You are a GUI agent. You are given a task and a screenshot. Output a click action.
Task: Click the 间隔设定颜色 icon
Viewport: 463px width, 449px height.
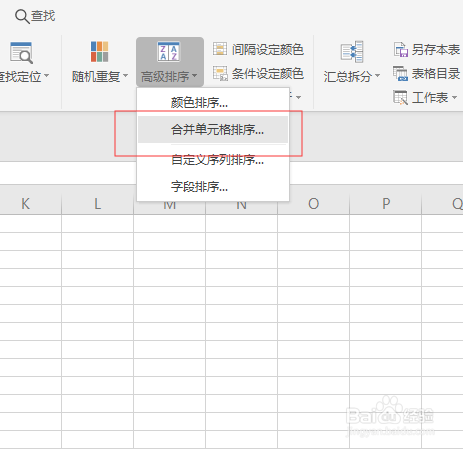(x=220, y=49)
